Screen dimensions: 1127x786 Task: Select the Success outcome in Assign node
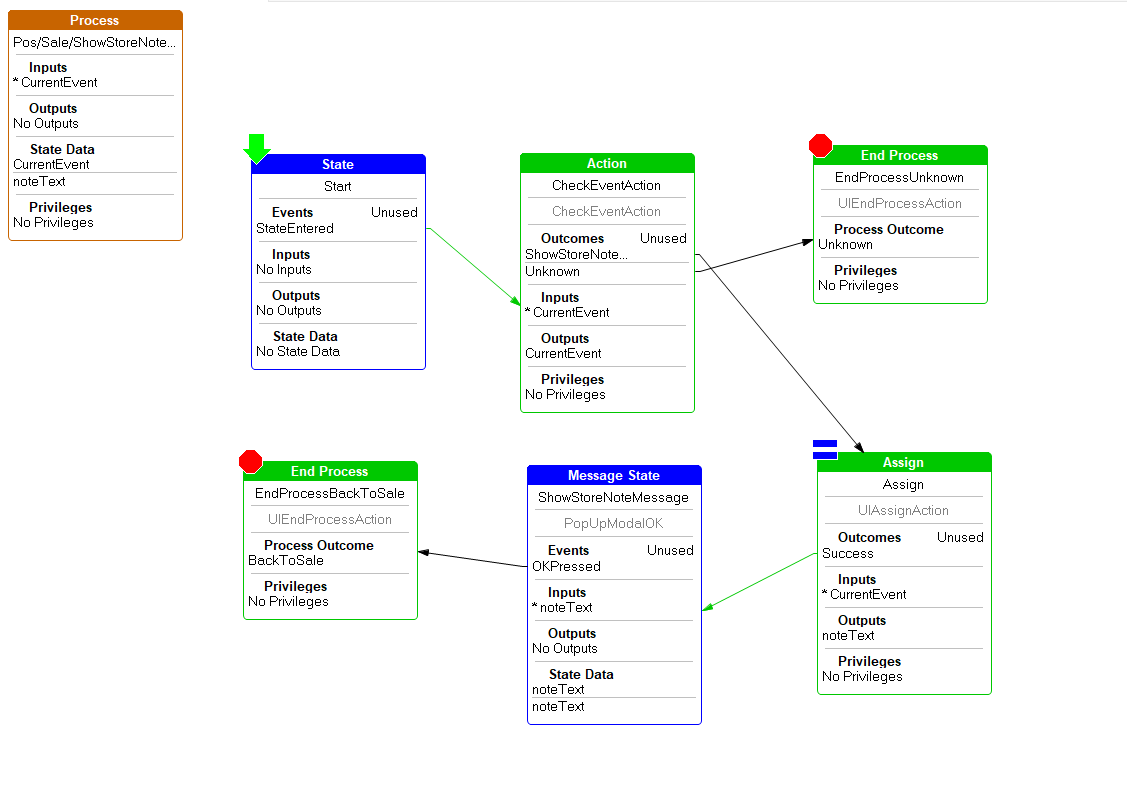click(x=848, y=553)
